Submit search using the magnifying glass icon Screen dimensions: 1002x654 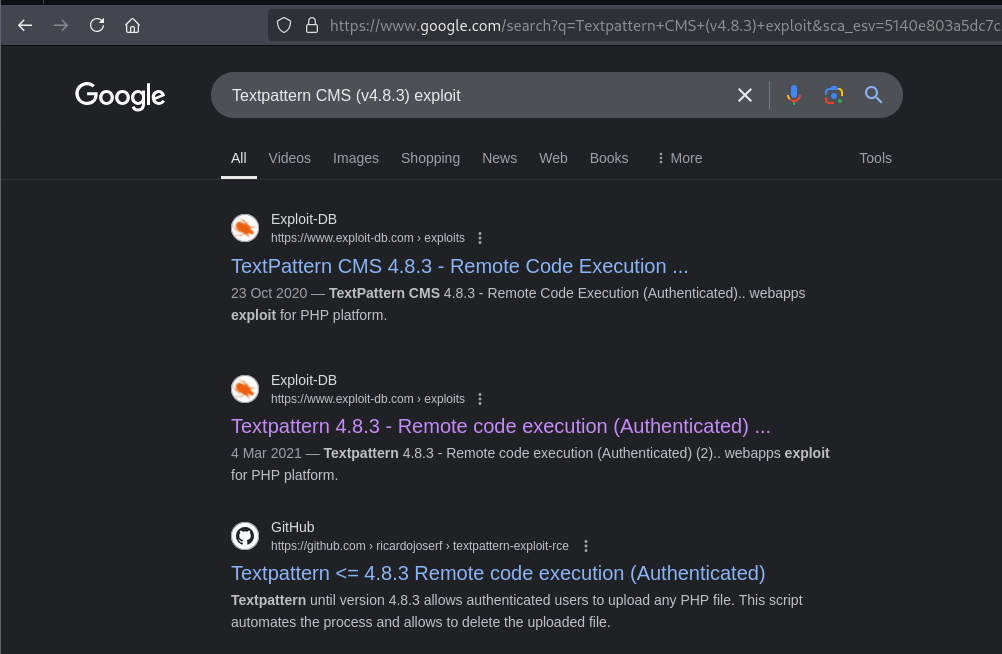pyautogui.click(x=873, y=95)
